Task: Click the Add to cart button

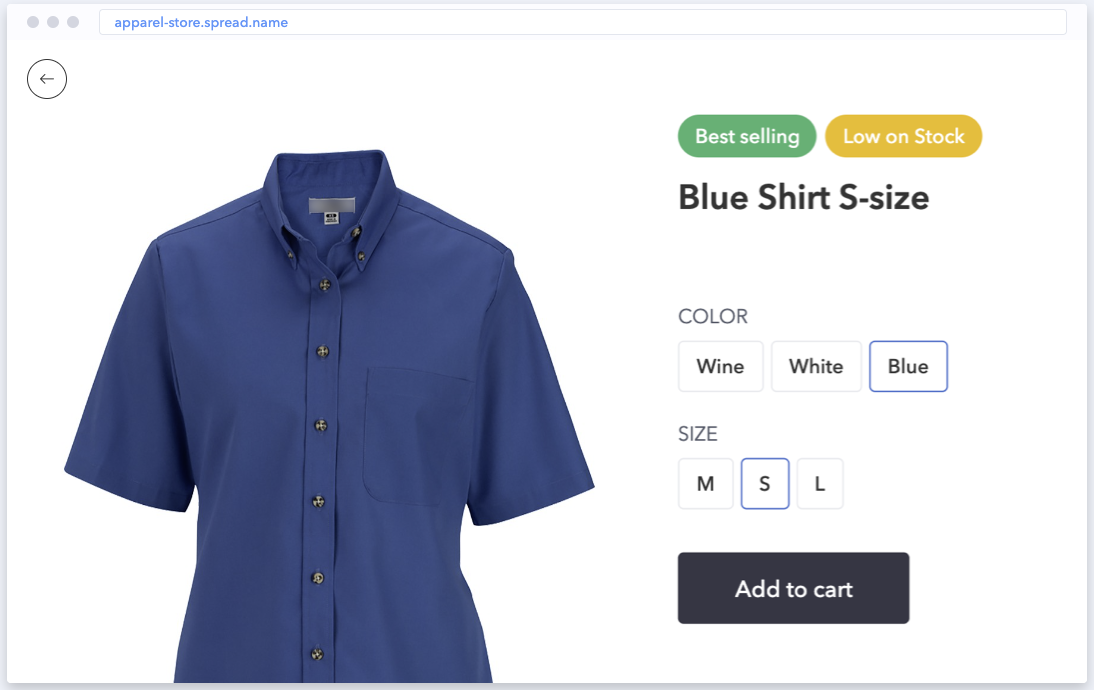Action: [793, 589]
